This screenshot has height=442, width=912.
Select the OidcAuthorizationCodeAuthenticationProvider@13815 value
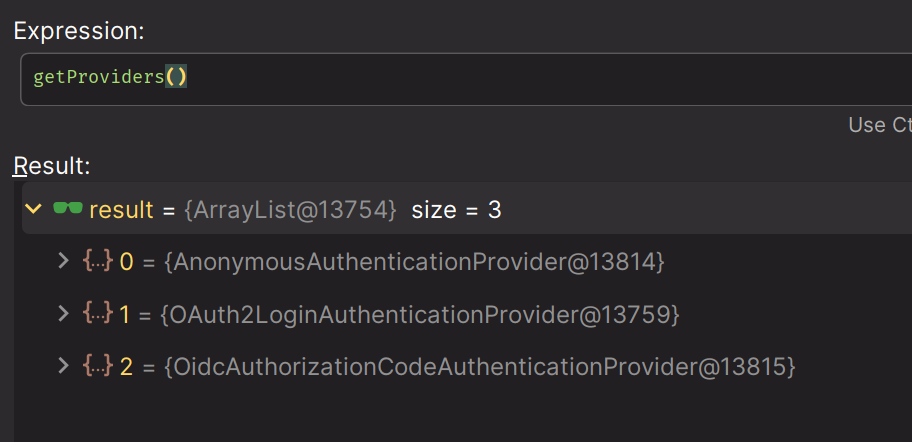pyautogui.click(x=479, y=366)
